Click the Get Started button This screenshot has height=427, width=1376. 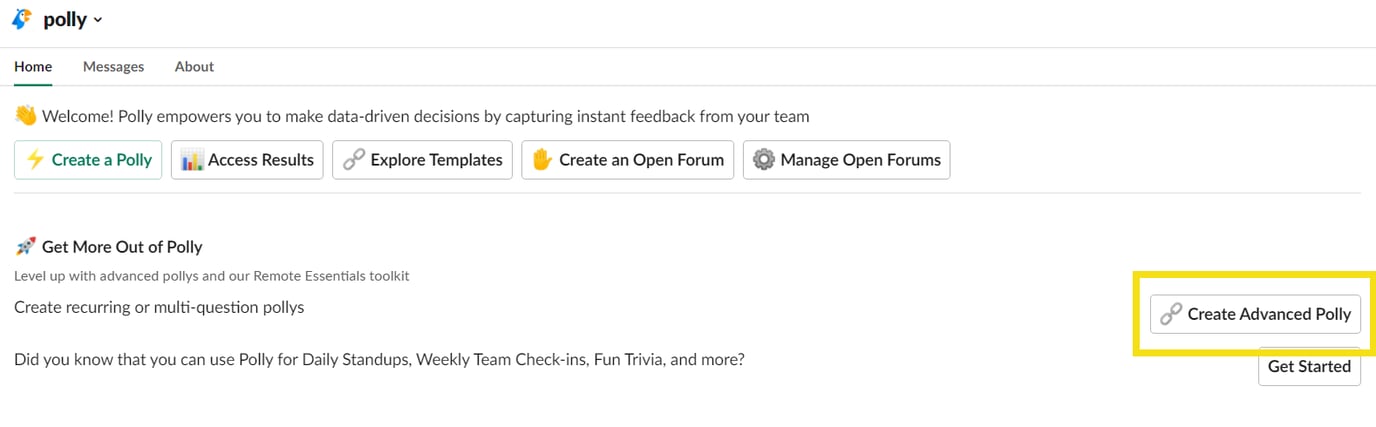1309,366
